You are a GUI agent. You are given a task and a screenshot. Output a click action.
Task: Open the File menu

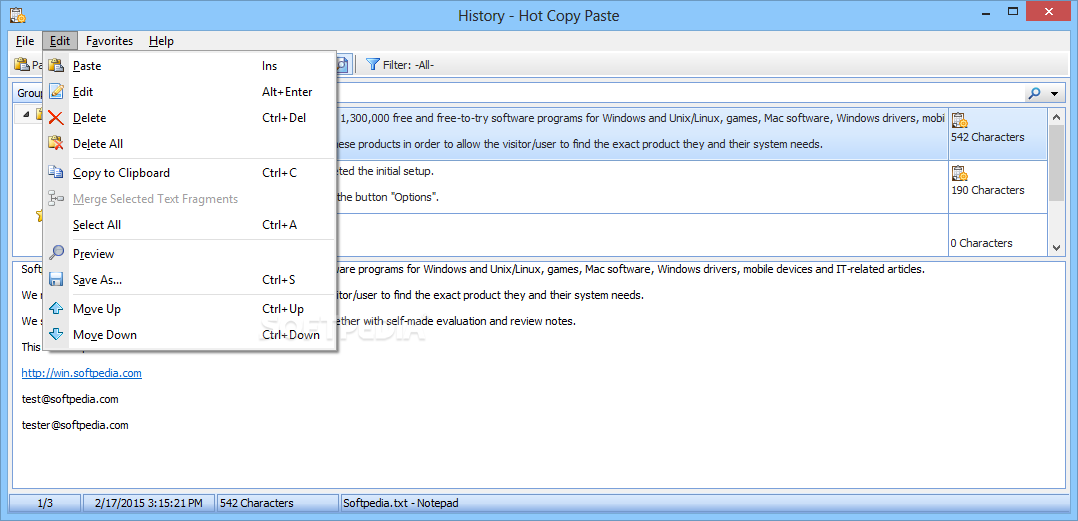(x=25, y=41)
